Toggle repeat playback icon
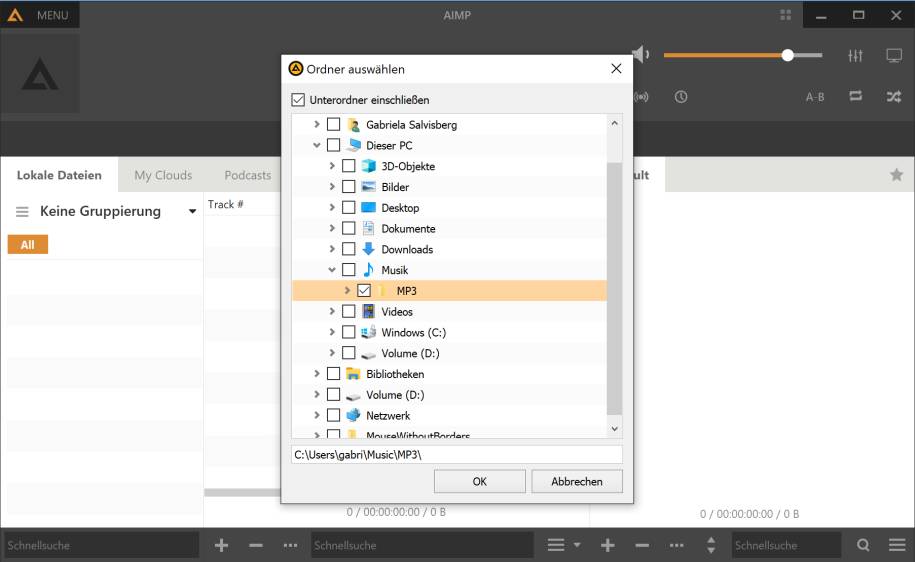This screenshot has height=562, width=915. (855, 97)
